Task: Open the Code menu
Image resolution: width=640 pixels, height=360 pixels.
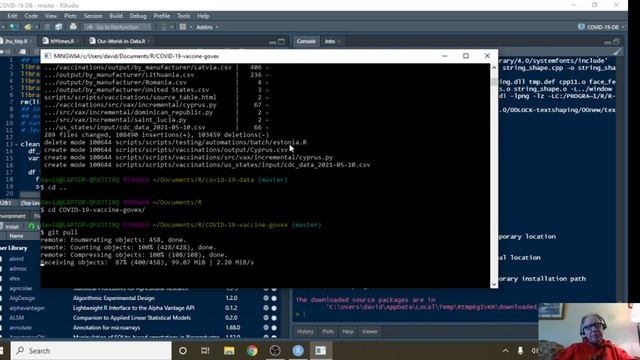Action: point(31,16)
